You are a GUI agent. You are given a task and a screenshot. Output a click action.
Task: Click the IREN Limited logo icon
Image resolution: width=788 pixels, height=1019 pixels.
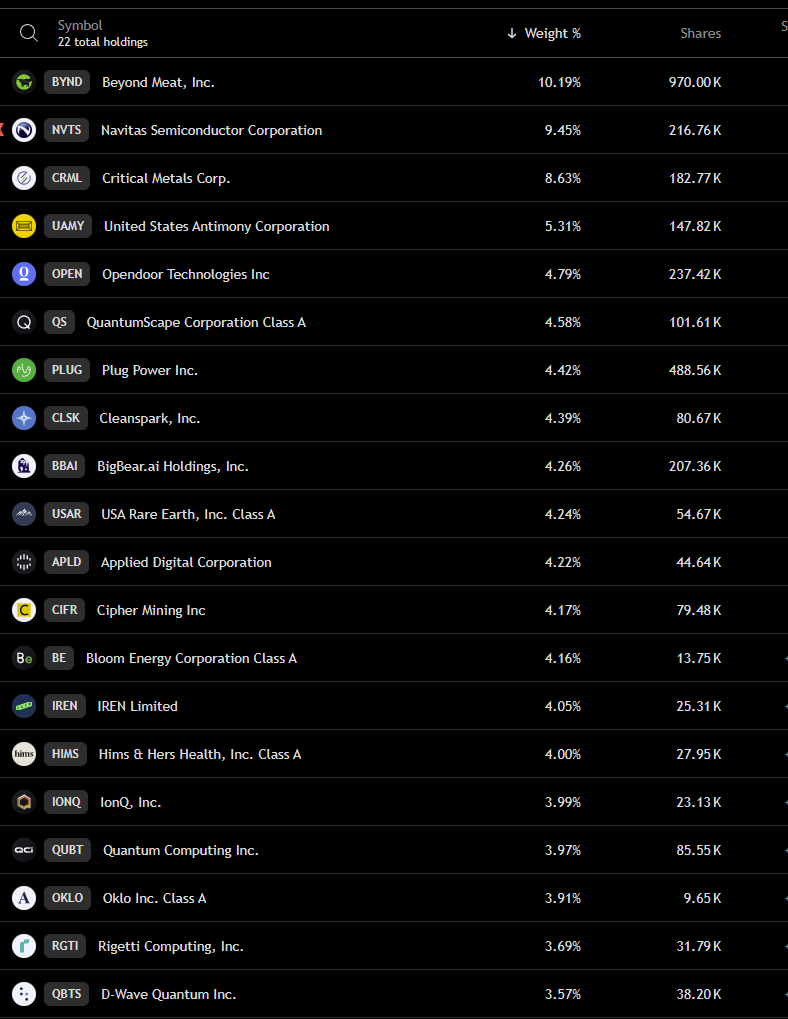pos(24,706)
